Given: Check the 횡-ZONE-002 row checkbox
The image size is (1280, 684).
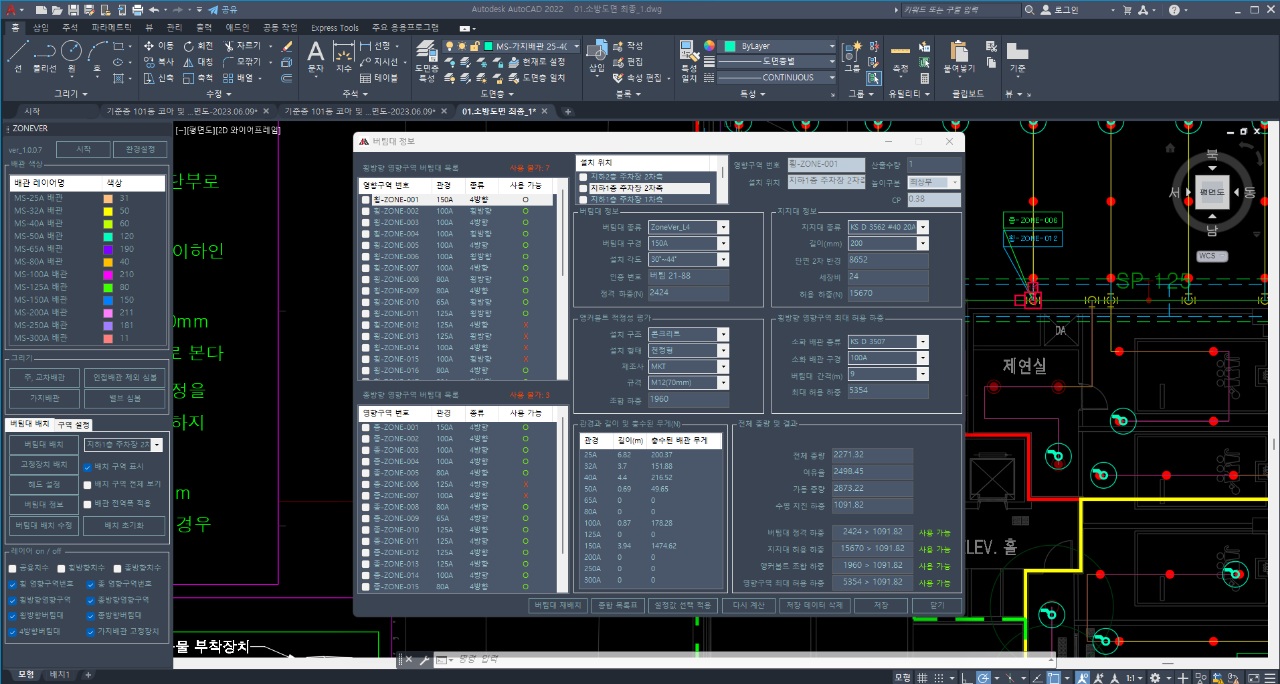Looking at the screenshot, I should point(366,212).
